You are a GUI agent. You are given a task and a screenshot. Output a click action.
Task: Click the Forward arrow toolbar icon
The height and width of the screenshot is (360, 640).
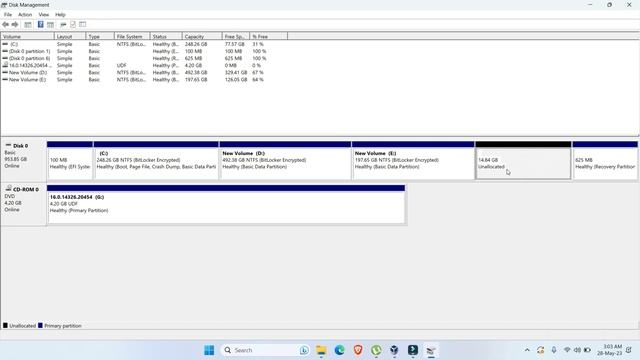(x=15, y=24)
